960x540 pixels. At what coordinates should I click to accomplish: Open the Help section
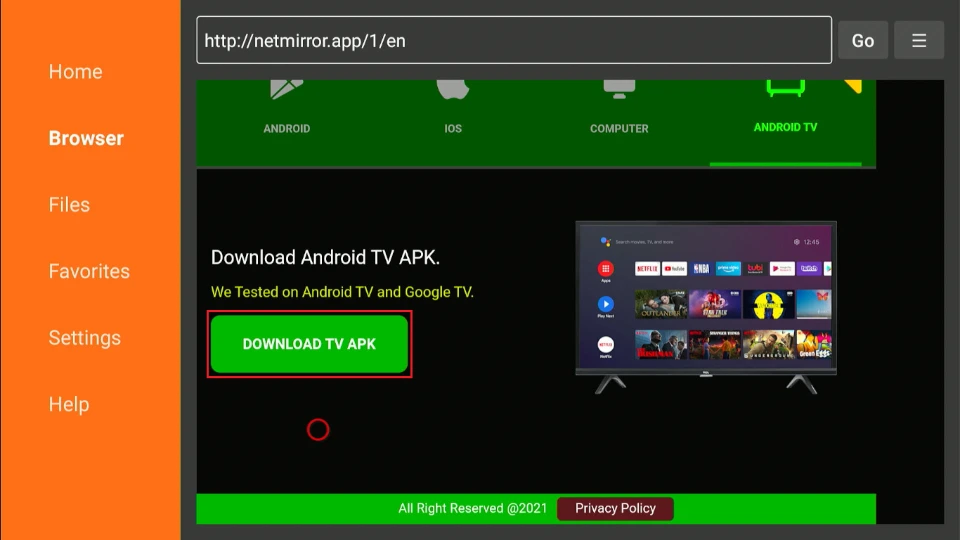69,404
